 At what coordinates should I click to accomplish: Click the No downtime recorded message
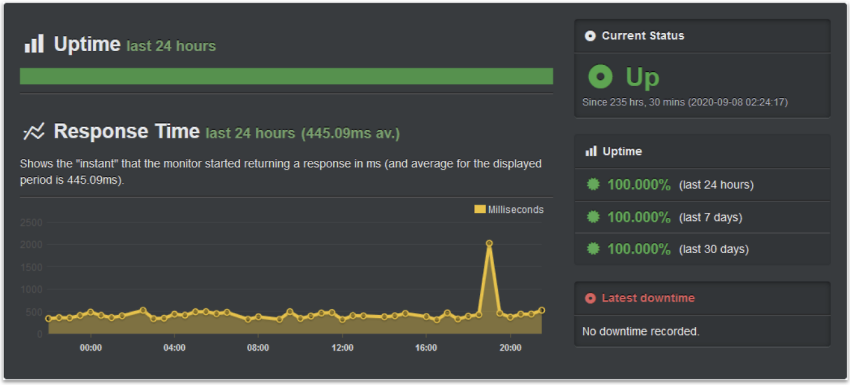(641, 331)
